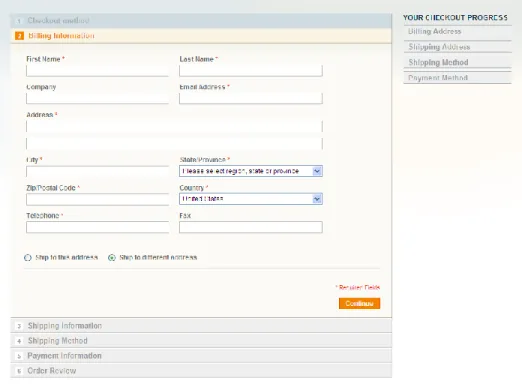Screen dimensions: 522x387
Task: Click the First Name input field
Action: 97,71
